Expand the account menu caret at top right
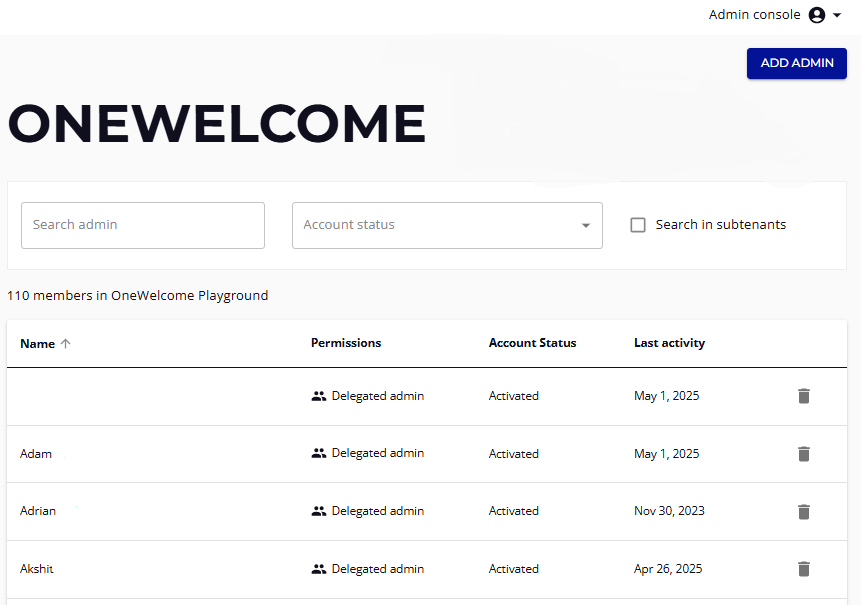861x605 pixels. [x=837, y=15]
